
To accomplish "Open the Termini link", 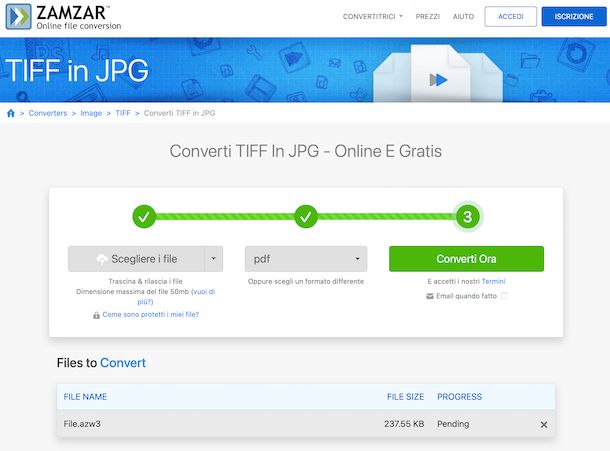I will [493, 281].
